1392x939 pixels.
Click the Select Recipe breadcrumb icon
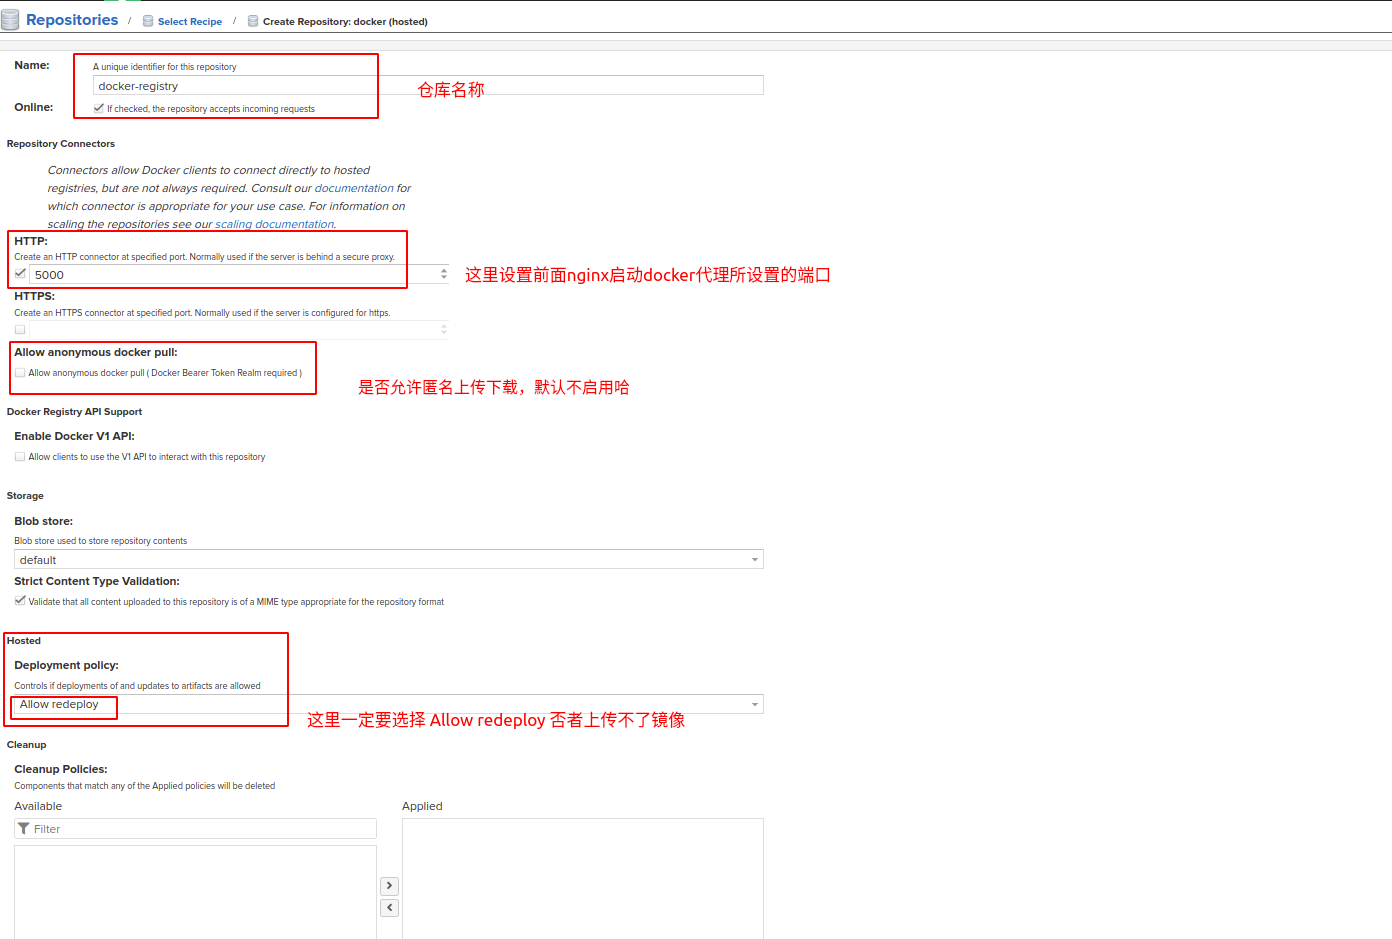tap(148, 21)
